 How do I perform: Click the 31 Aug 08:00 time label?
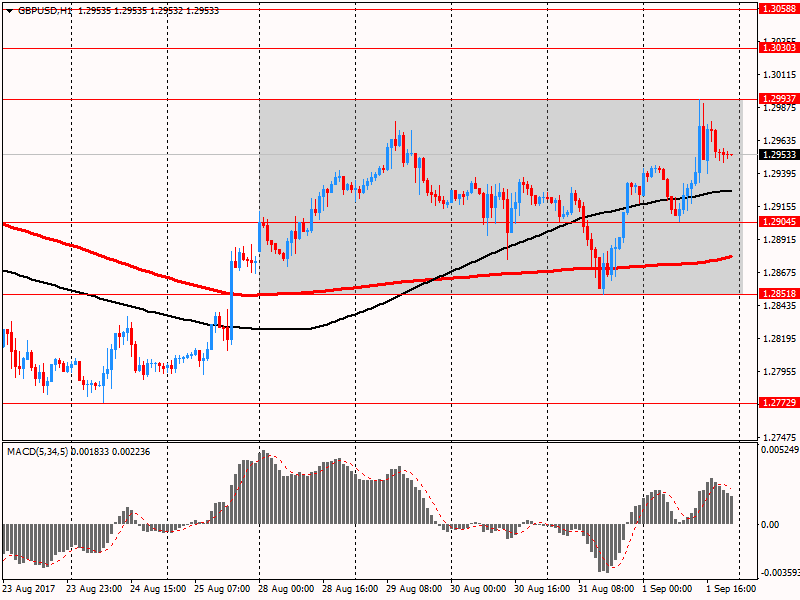point(606,589)
